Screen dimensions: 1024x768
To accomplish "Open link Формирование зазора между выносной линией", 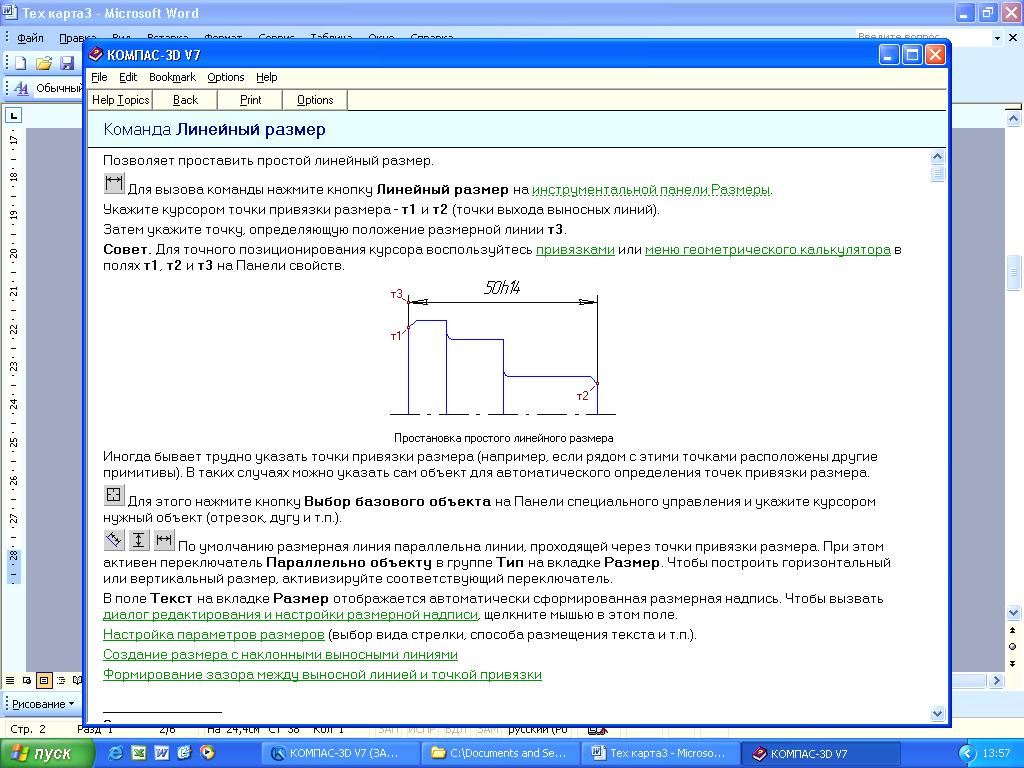I will [x=323, y=675].
